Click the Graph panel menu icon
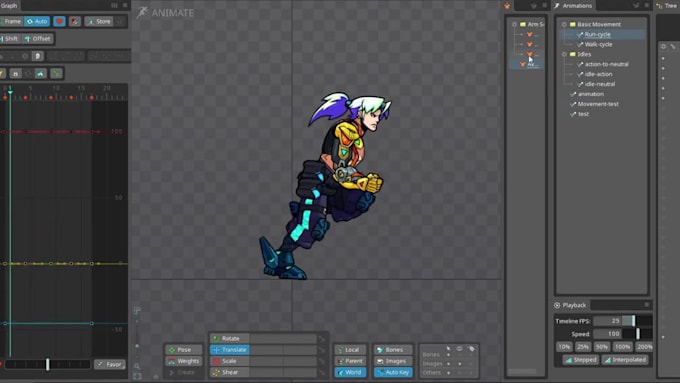The image size is (680, 383). pos(125,6)
